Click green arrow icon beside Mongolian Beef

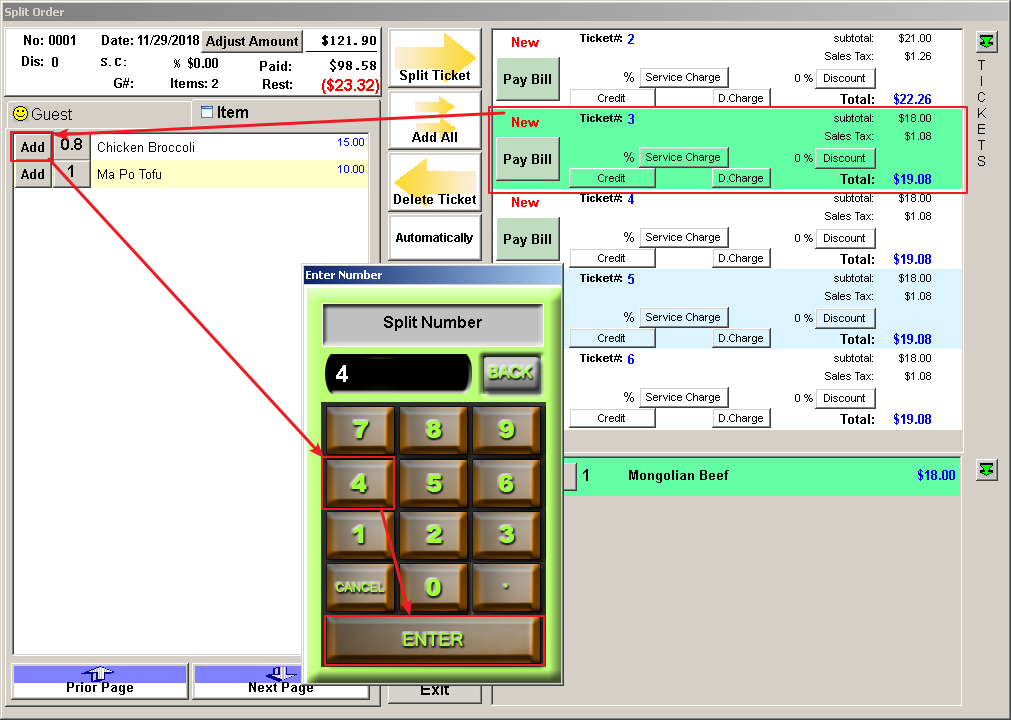986,469
